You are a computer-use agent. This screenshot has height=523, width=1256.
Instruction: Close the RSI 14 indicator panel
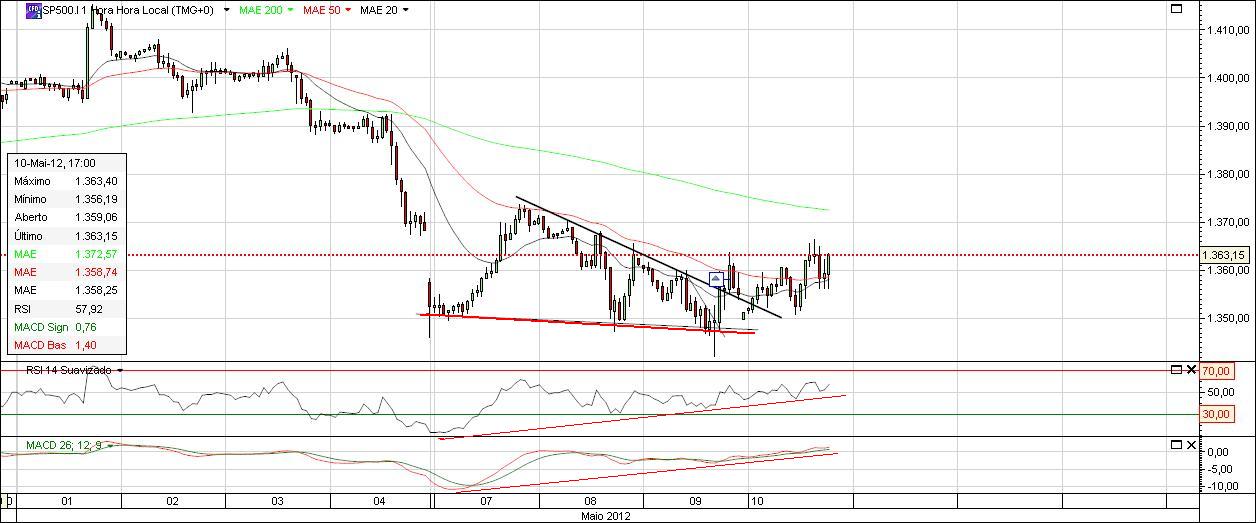click(1190, 370)
